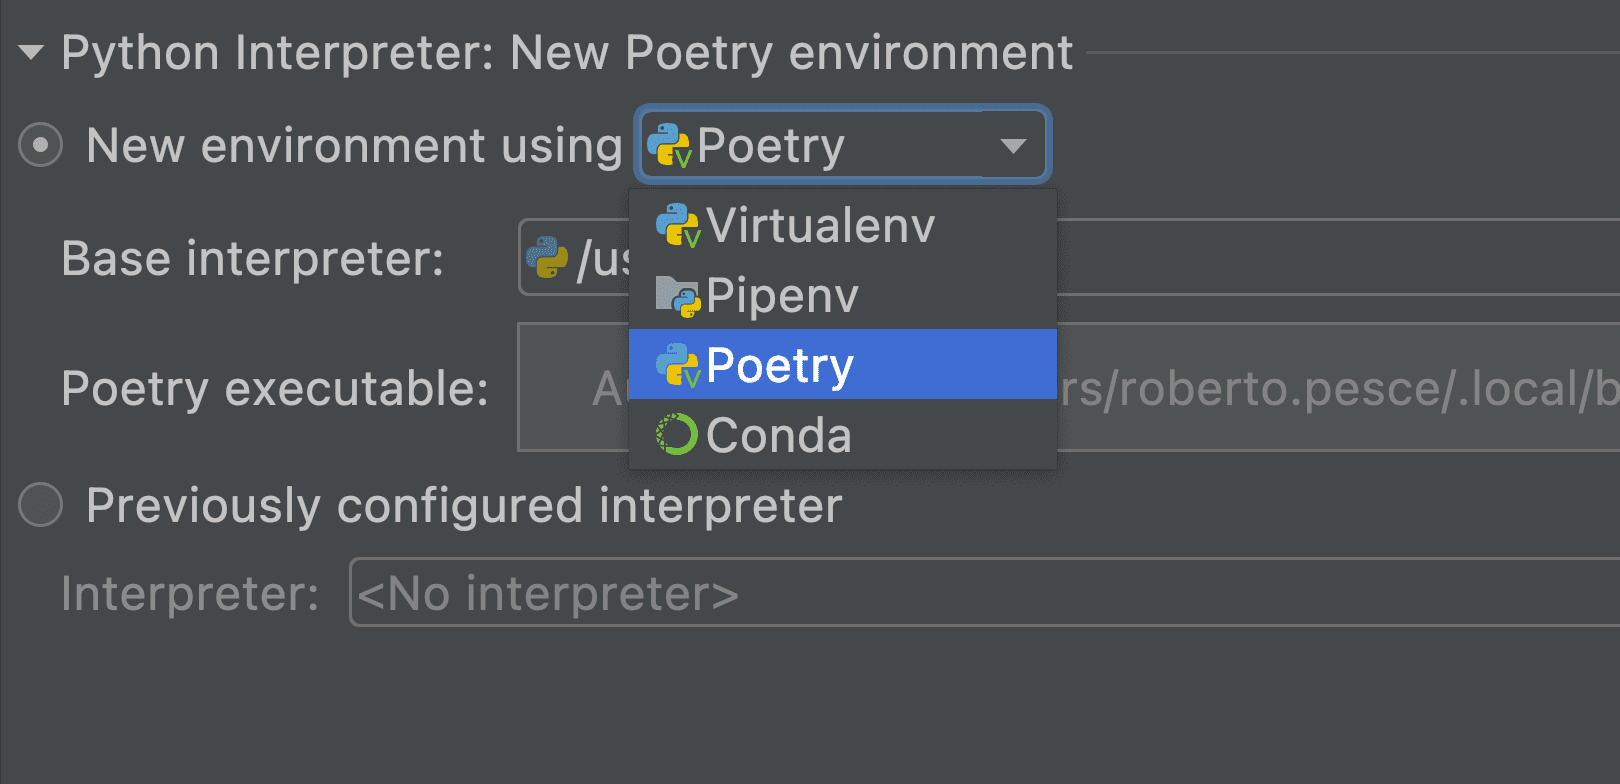Click the Poetry icon in the combo box

pyautogui.click(x=669, y=146)
